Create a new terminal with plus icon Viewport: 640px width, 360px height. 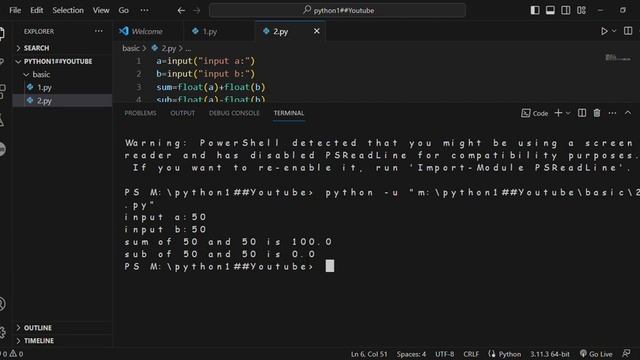[558, 113]
